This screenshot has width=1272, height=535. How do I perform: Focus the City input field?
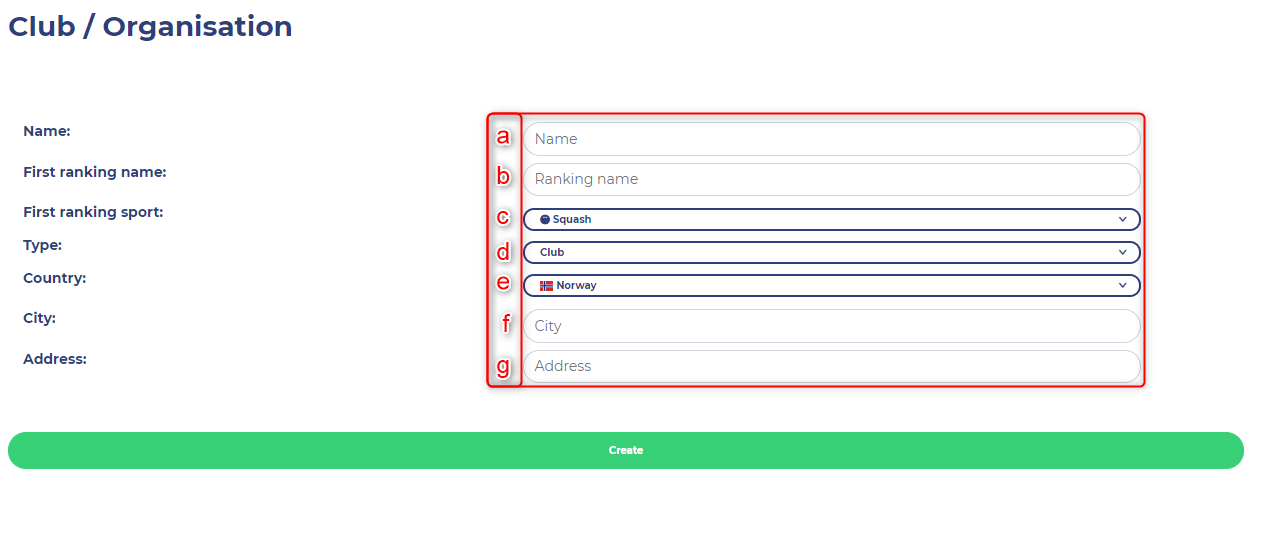click(832, 326)
